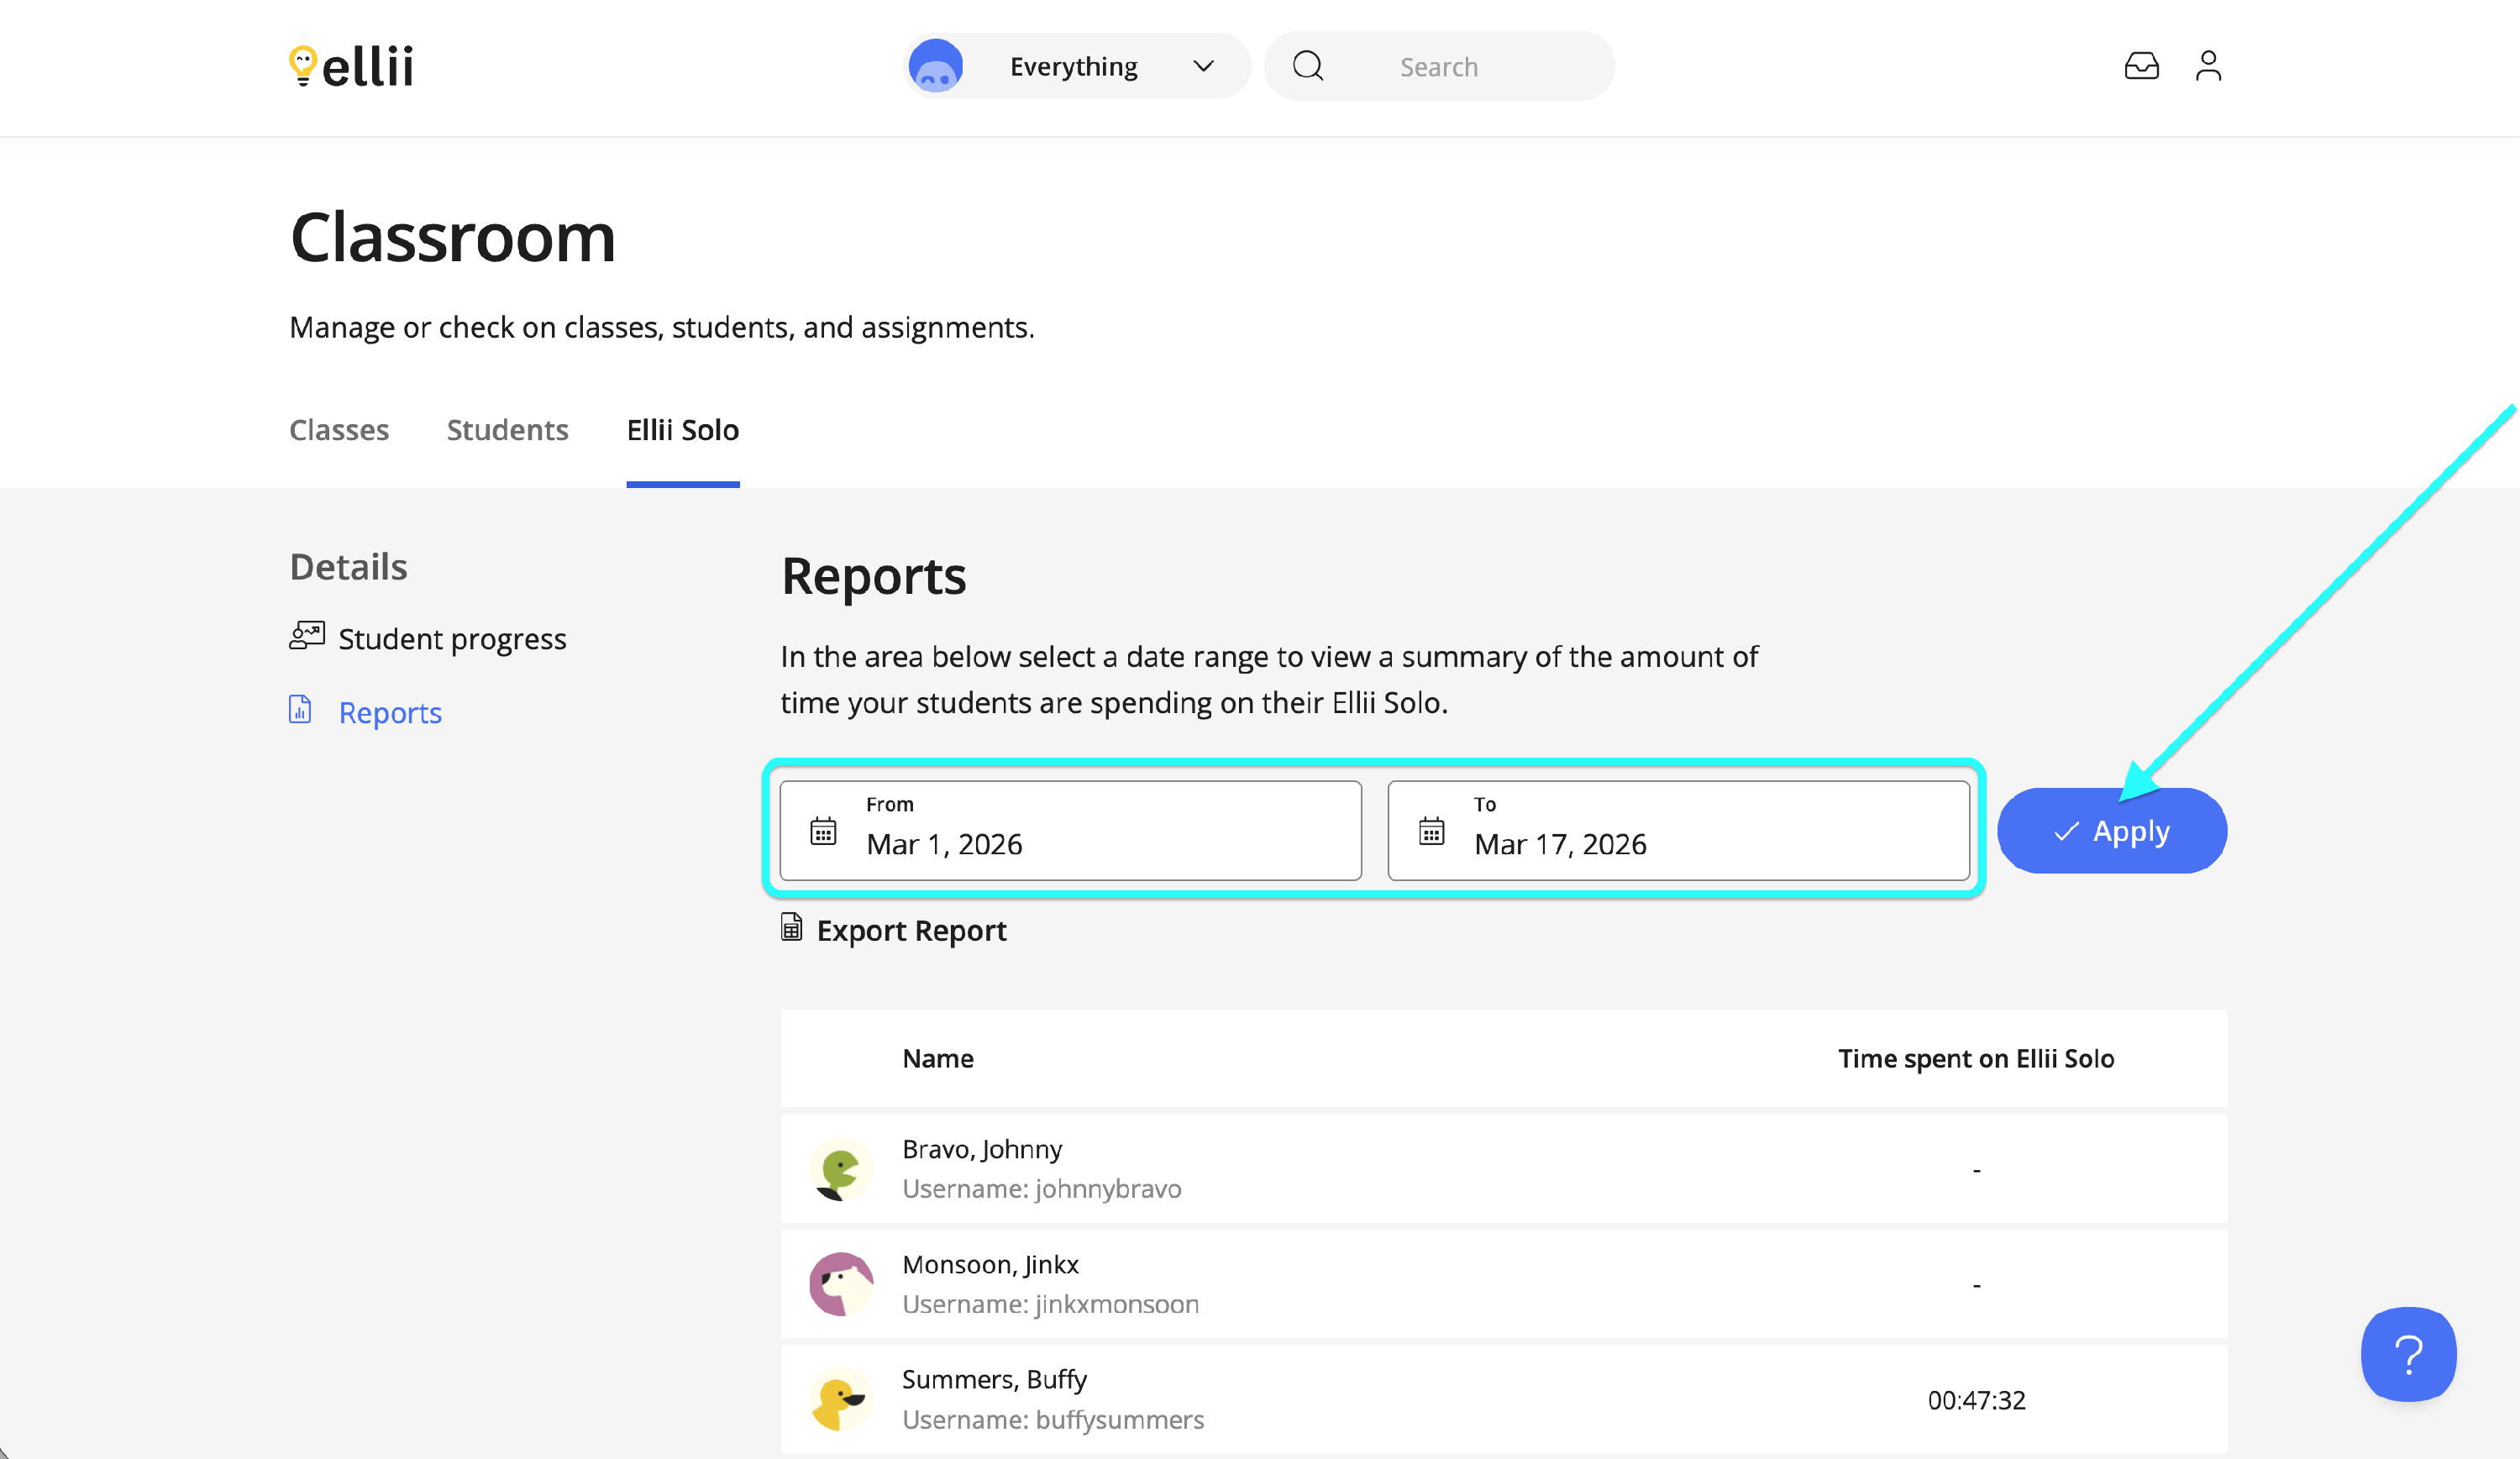Click the Everything dropdown chevron arrow

[1203, 66]
